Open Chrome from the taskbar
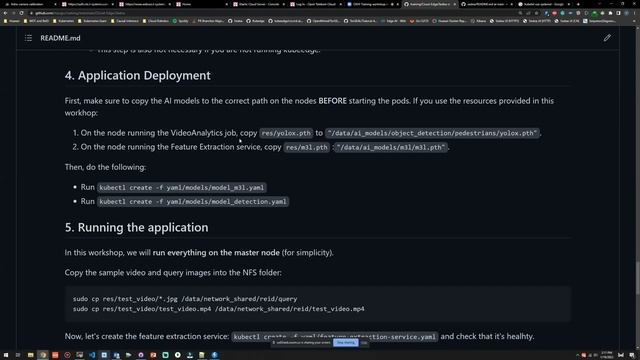Screen dimensions: 640x360 pos(42,355)
